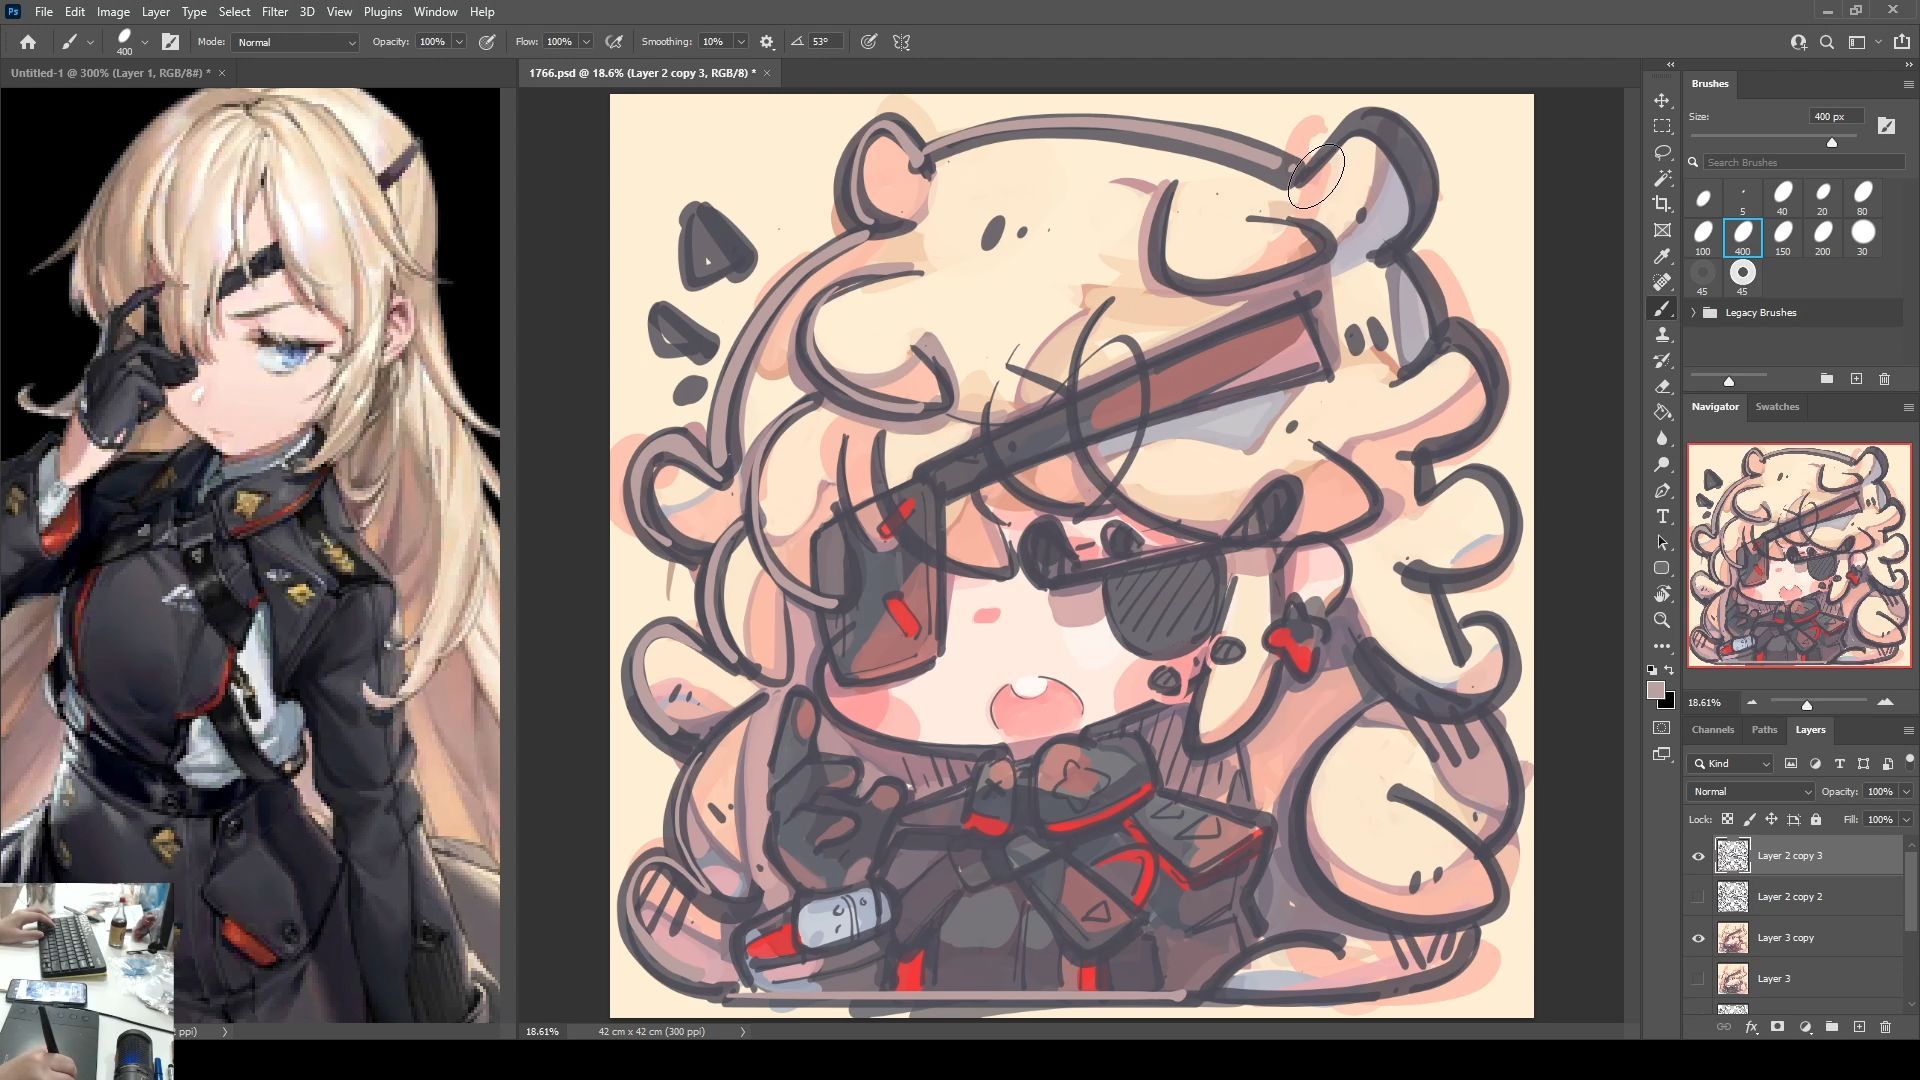1920x1080 pixels.
Task: Open the Plugins menu
Action: pos(382,12)
